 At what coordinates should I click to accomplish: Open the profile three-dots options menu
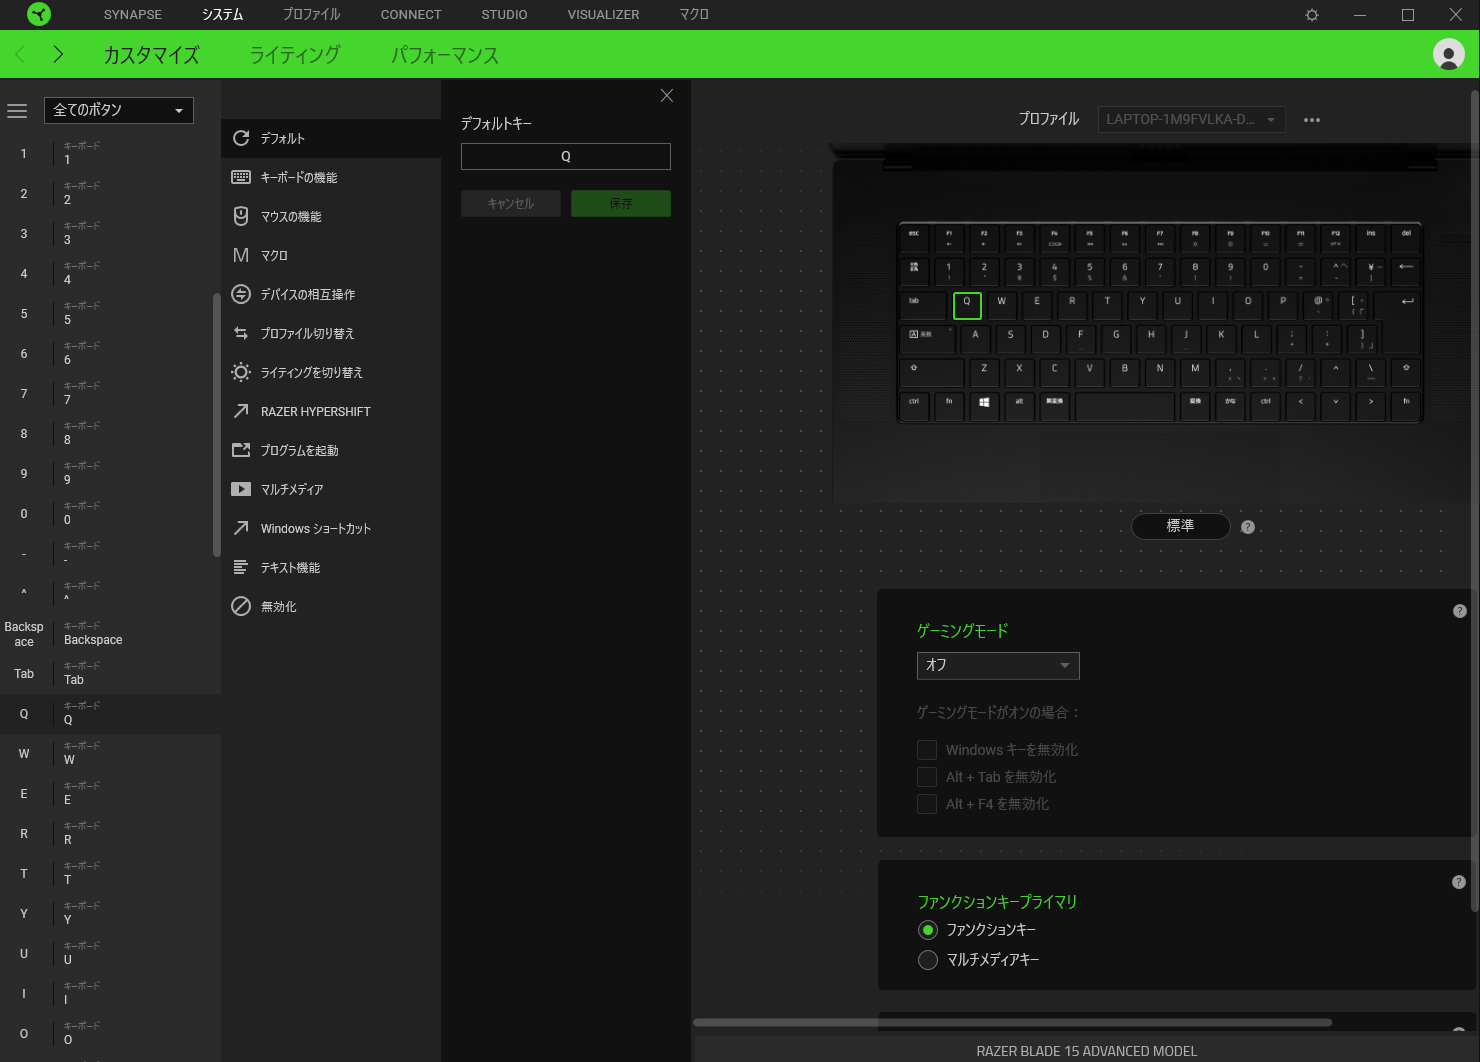click(x=1312, y=120)
